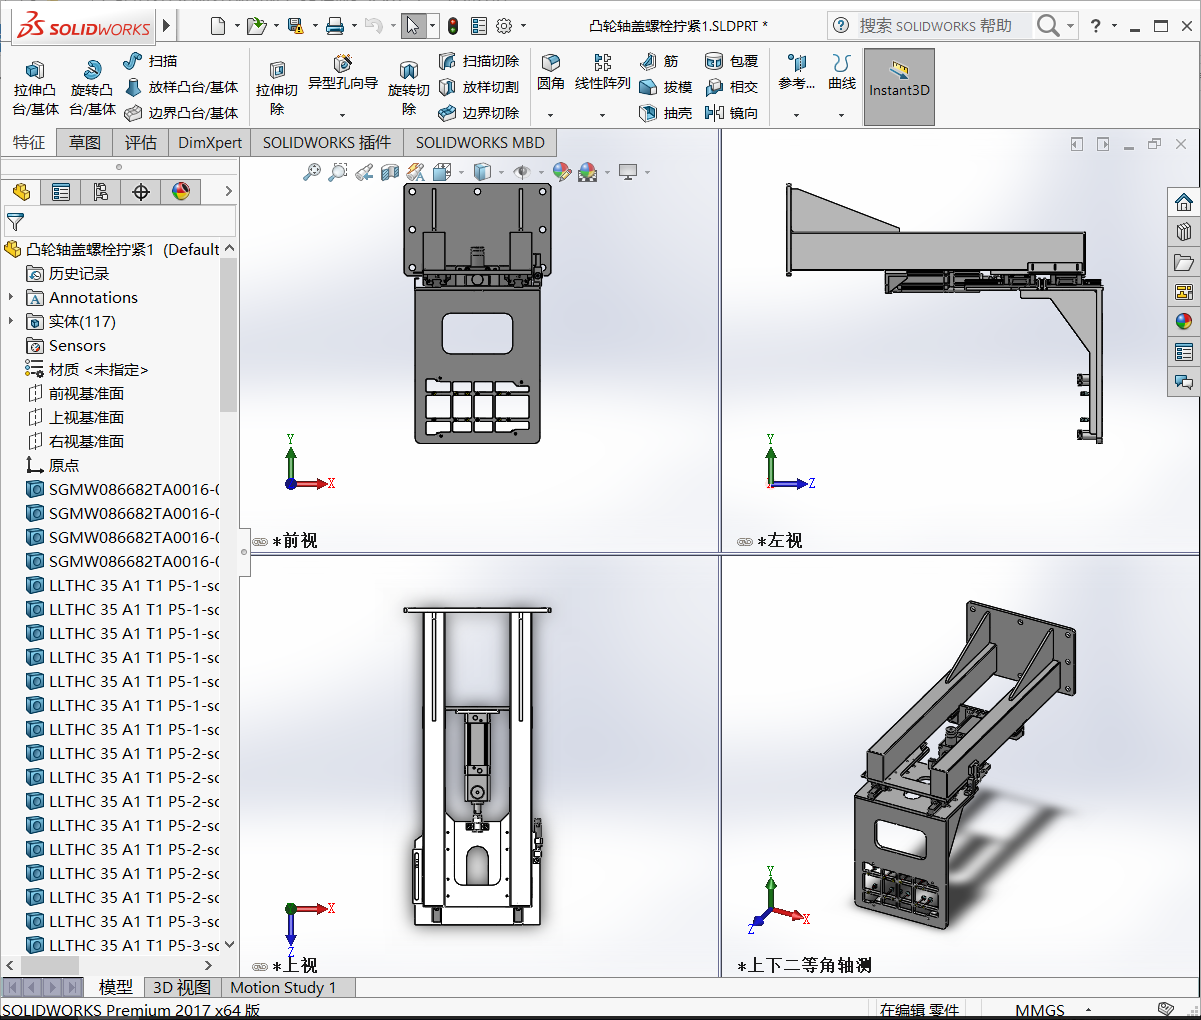Open the task pane File Explorer folder icon
This screenshot has width=1201, height=1020.
coord(1184,262)
